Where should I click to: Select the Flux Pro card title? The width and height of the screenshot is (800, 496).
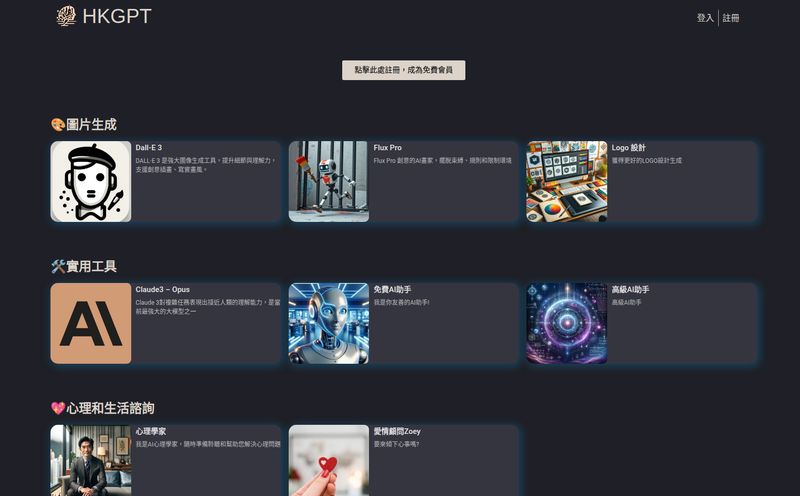(x=387, y=147)
